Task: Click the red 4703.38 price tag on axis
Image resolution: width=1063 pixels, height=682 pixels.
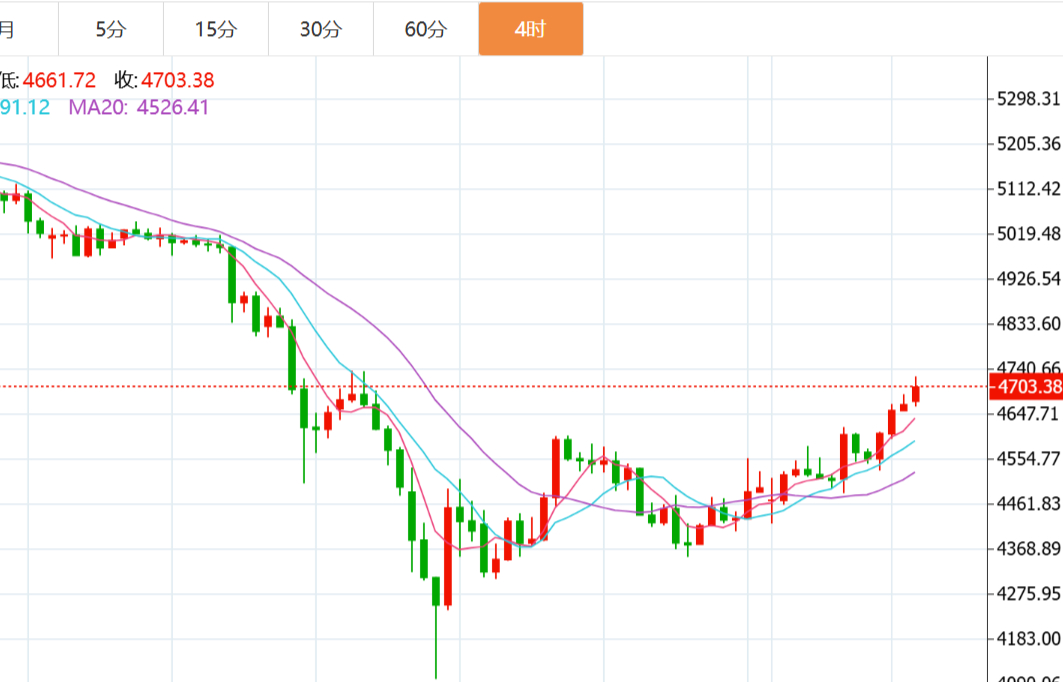Action: click(1023, 387)
